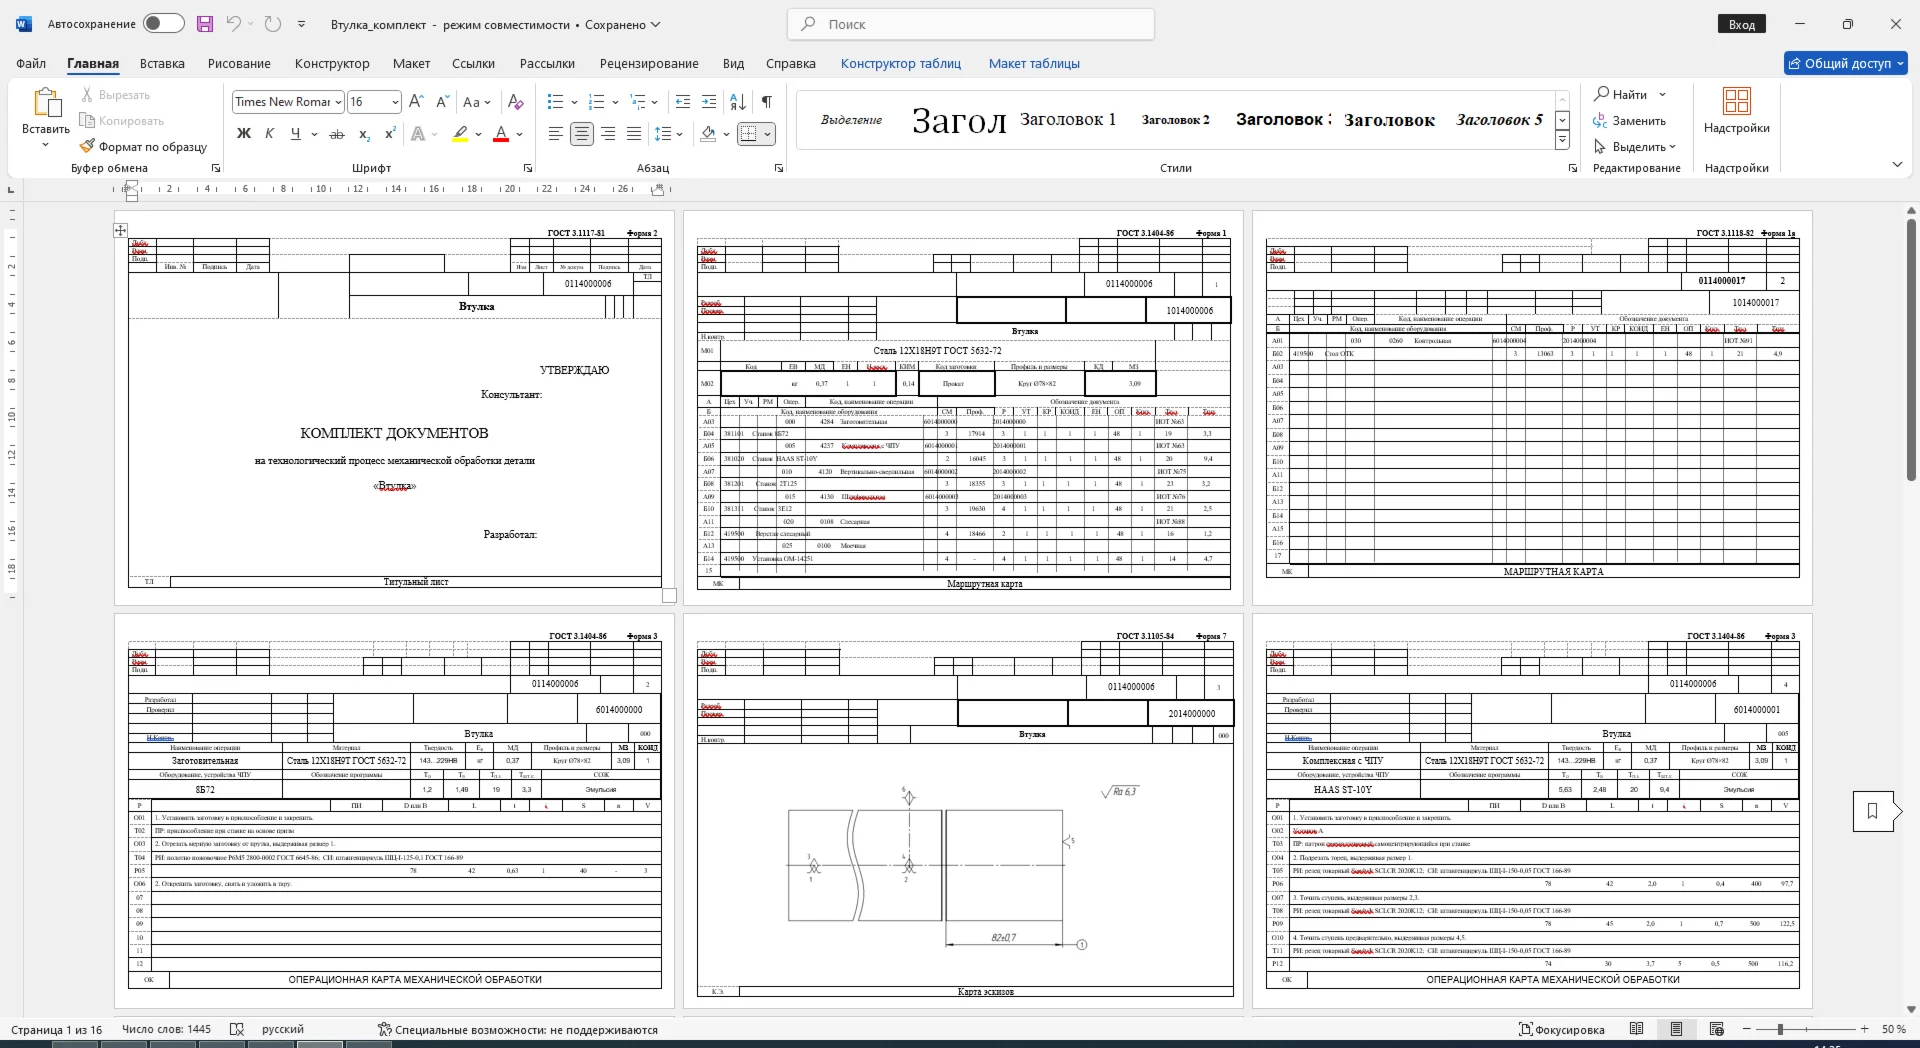The width and height of the screenshot is (1920, 1048).
Task: Click Формат по образцу painter
Action: tap(143, 146)
